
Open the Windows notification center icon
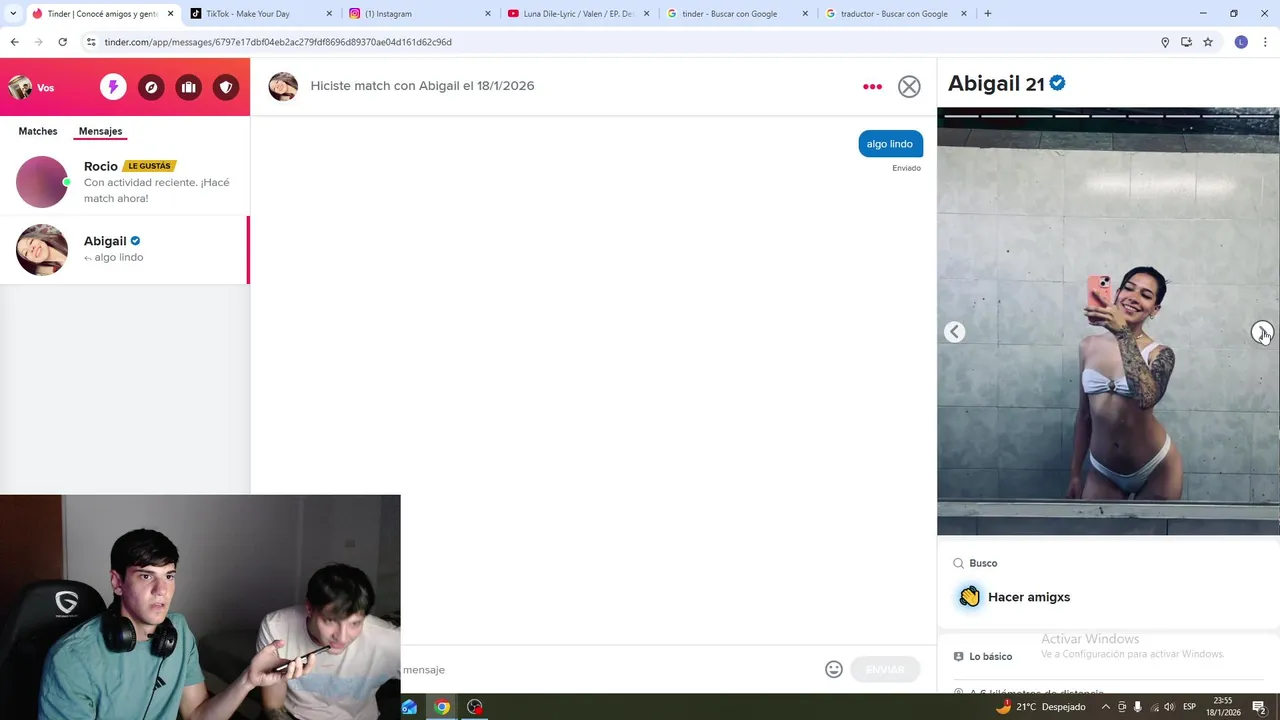pyautogui.click(x=1259, y=707)
